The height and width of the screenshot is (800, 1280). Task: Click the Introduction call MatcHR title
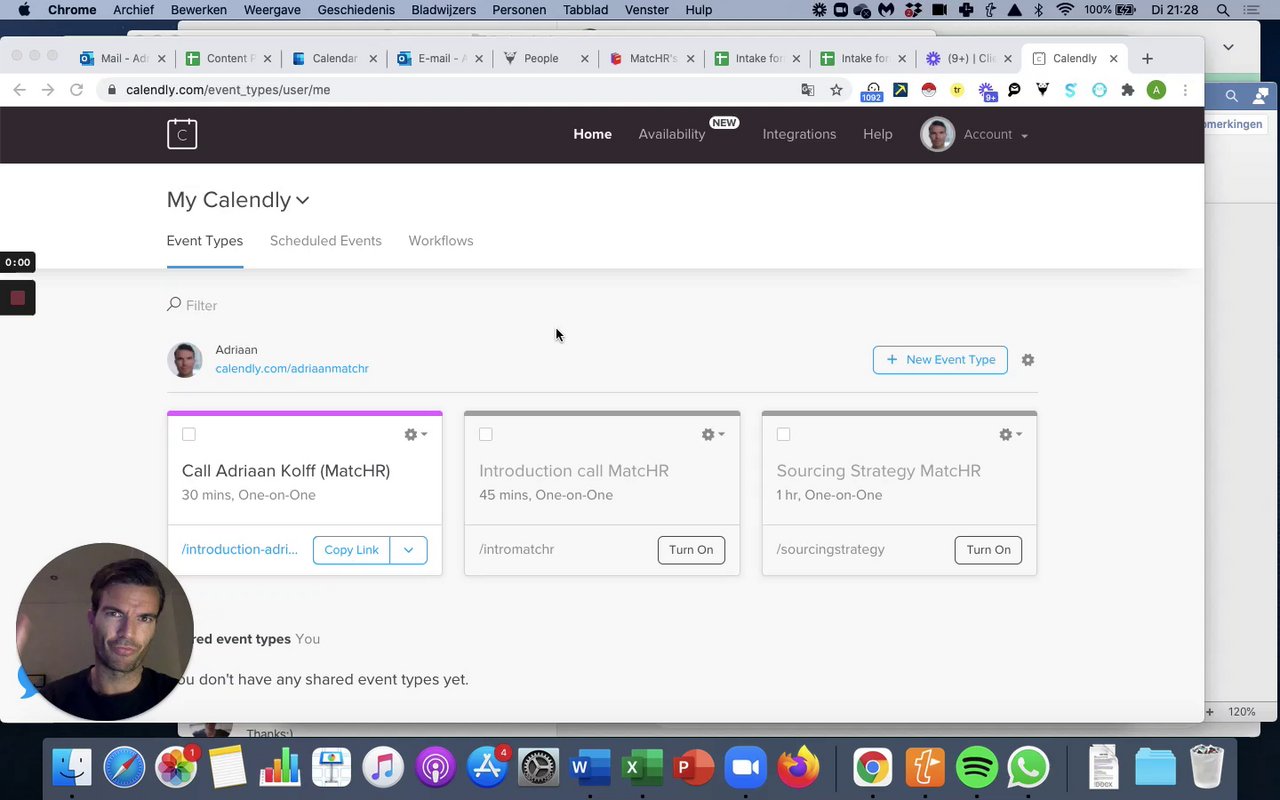pyautogui.click(x=574, y=471)
